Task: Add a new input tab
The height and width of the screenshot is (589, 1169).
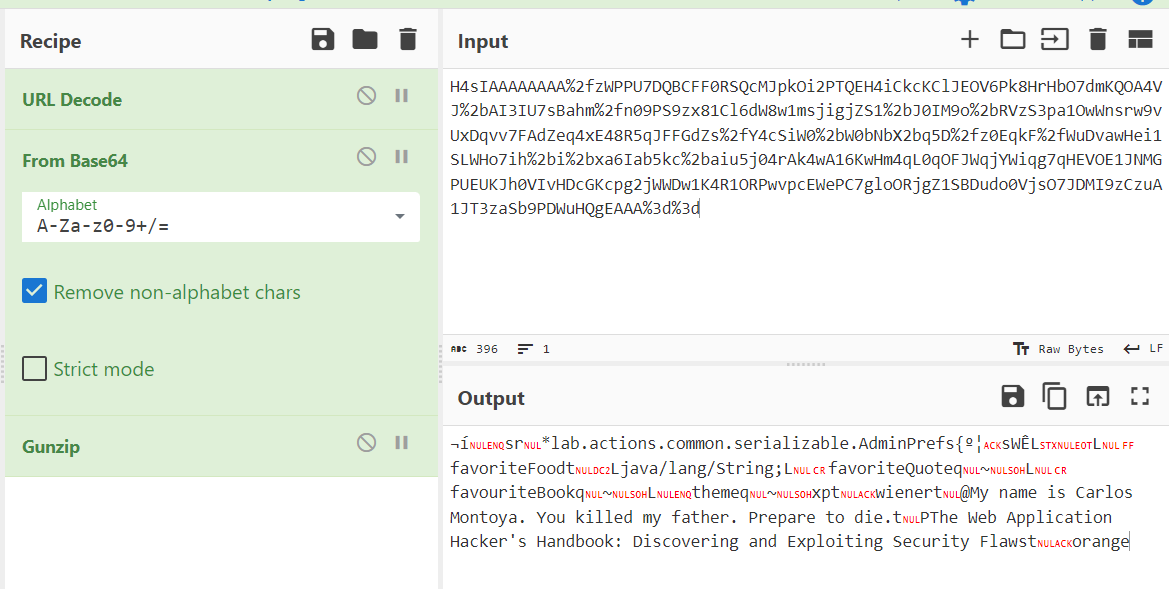Action: tap(969, 40)
